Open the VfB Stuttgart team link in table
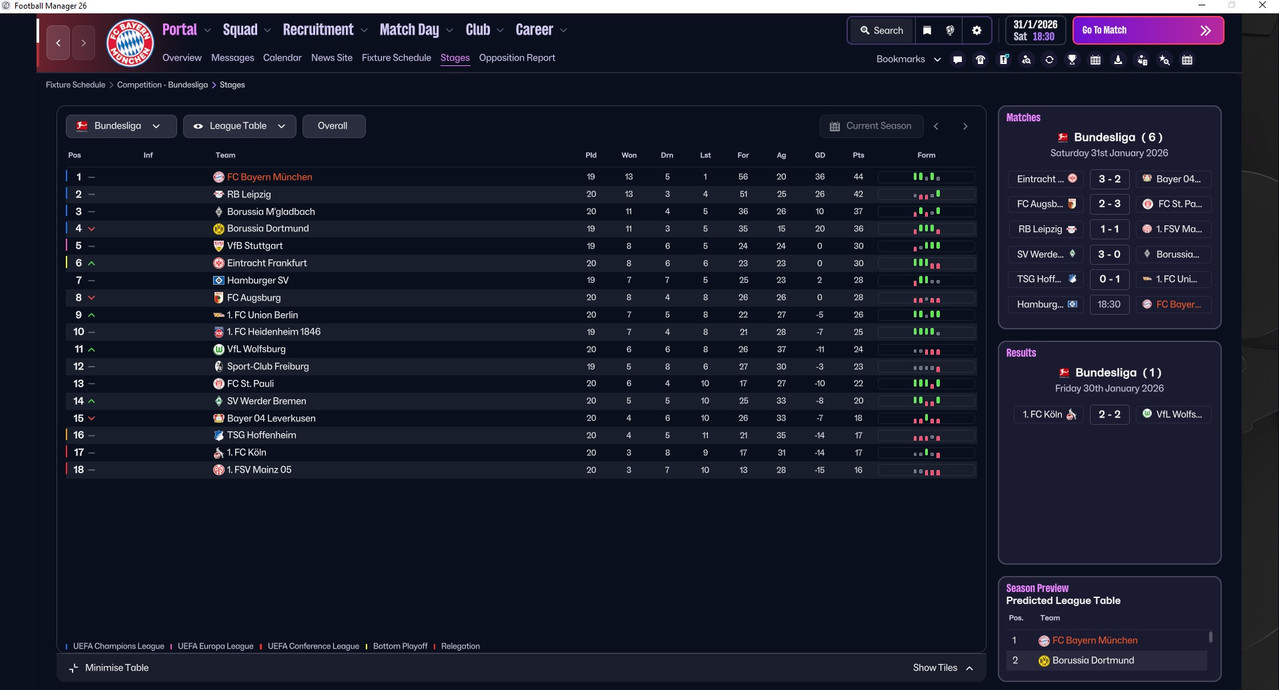The image size is (1279, 690). pos(255,246)
